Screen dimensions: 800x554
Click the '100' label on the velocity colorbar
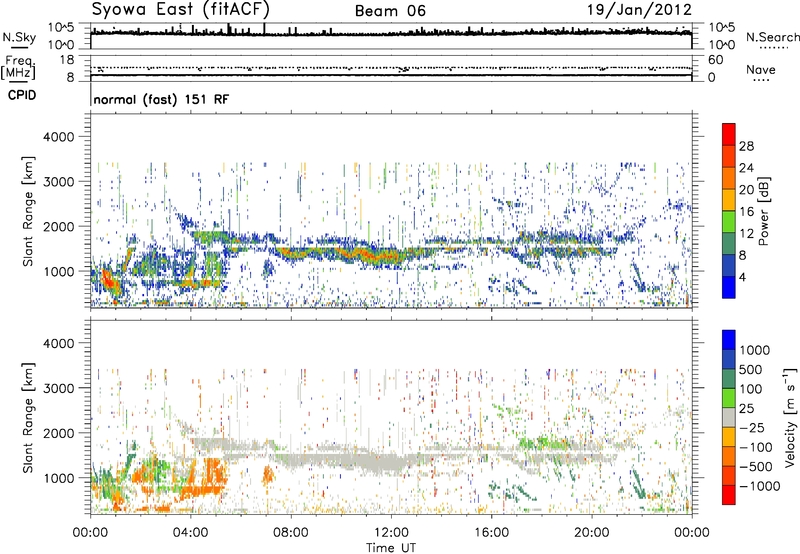pyautogui.click(x=750, y=389)
